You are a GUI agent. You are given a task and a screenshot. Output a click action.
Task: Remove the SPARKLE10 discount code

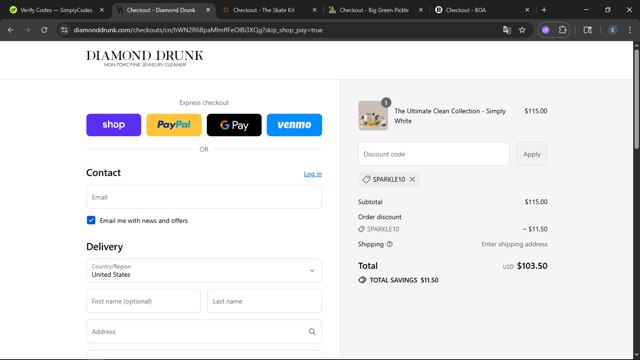(413, 179)
